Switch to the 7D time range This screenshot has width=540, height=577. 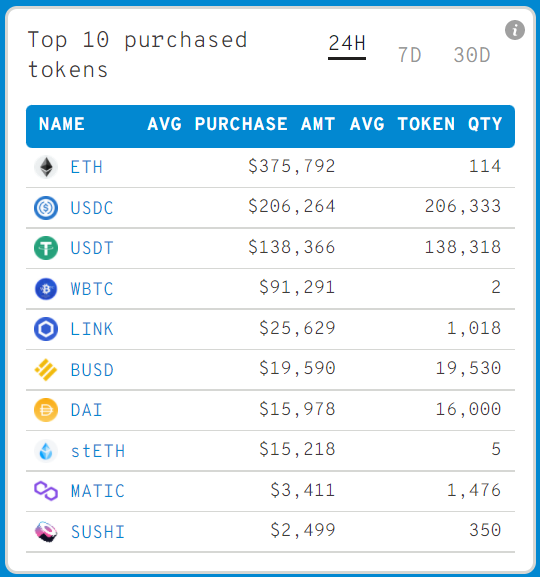coord(409,56)
